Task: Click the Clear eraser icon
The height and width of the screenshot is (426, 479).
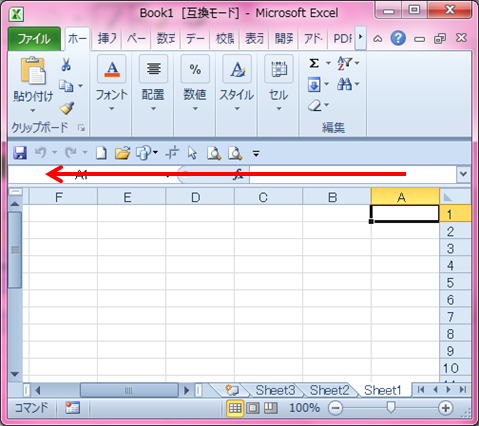Action: [x=315, y=106]
